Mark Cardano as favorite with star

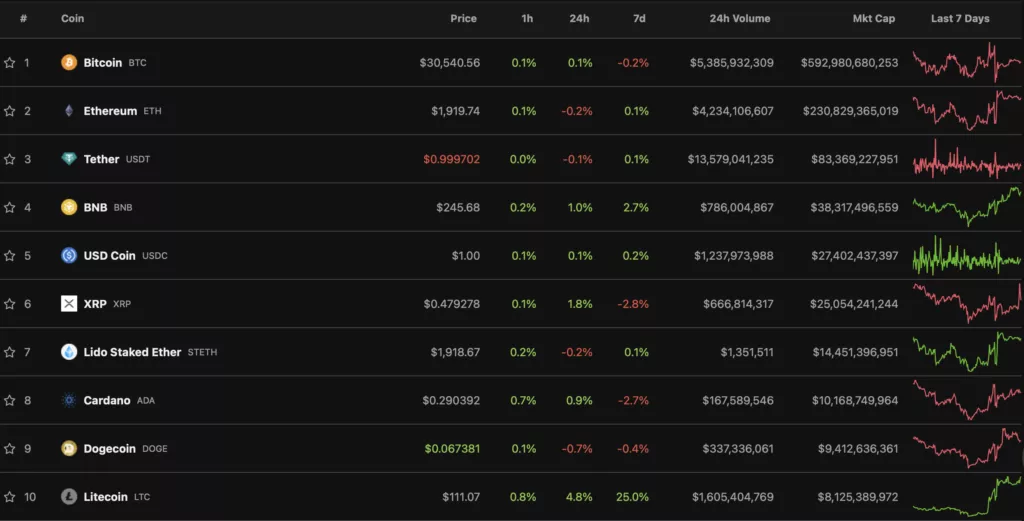click(10, 400)
